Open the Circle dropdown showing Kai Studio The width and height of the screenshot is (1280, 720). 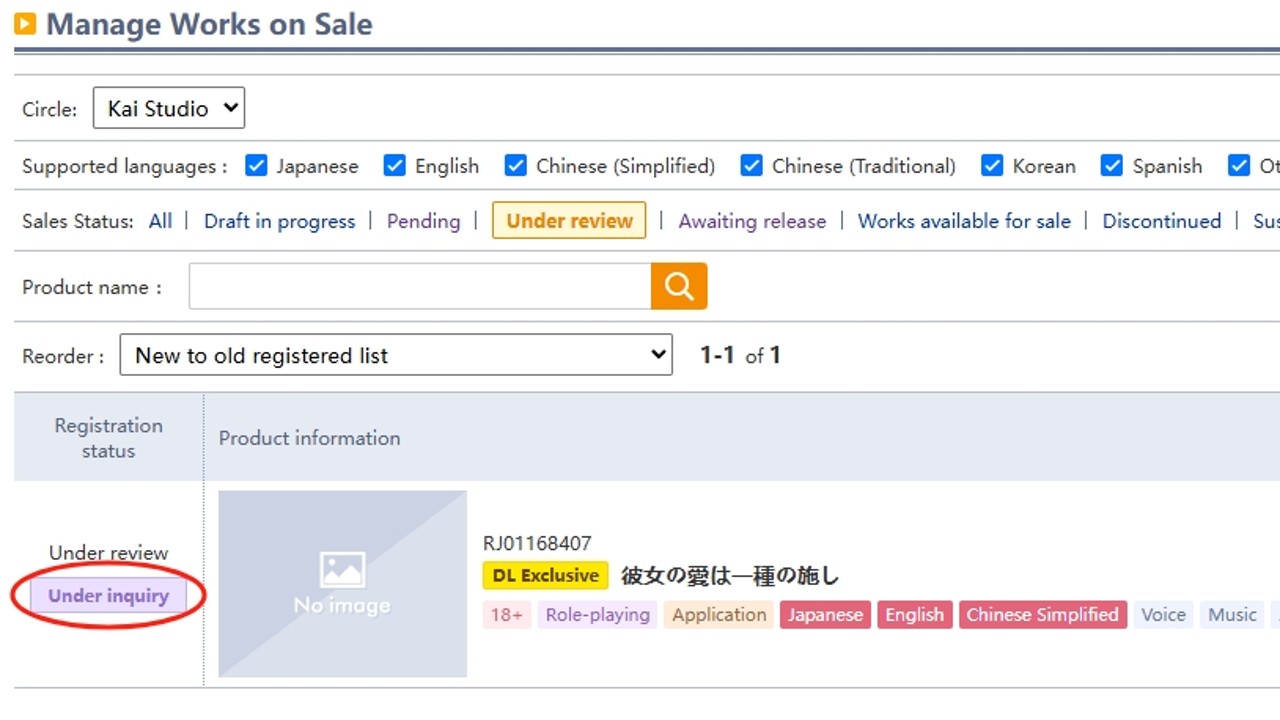pos(169,109)
